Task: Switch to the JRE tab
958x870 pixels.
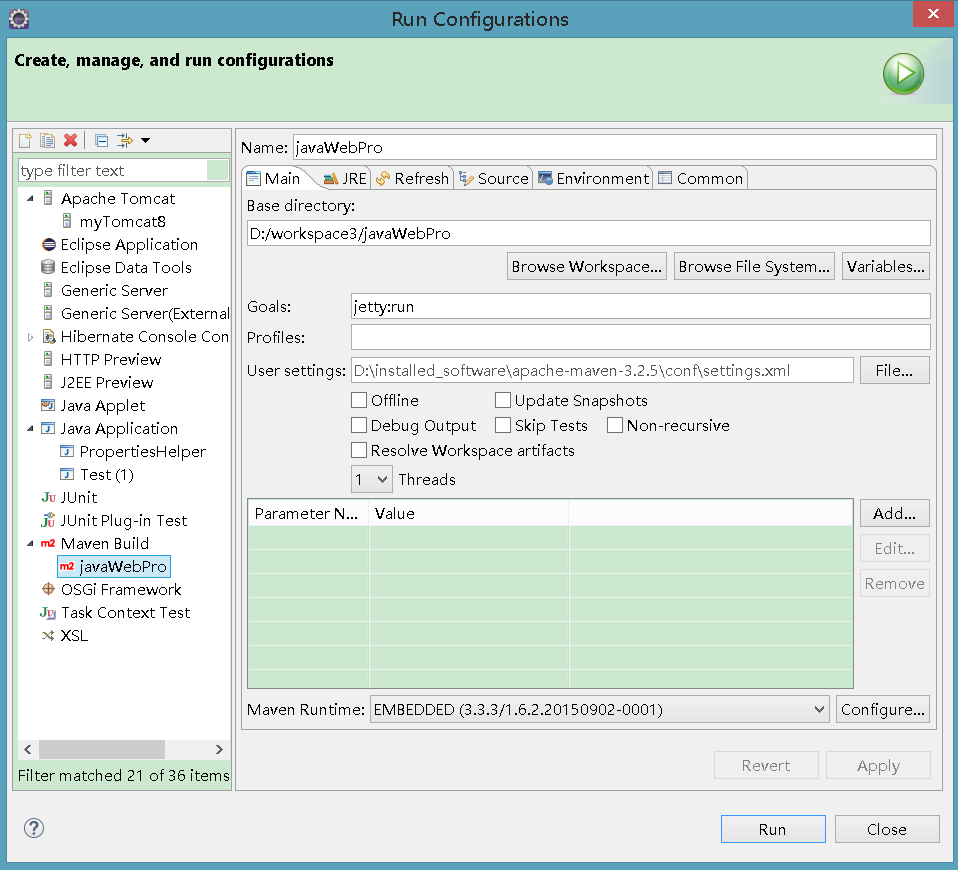Action: (x=345, y=178)
